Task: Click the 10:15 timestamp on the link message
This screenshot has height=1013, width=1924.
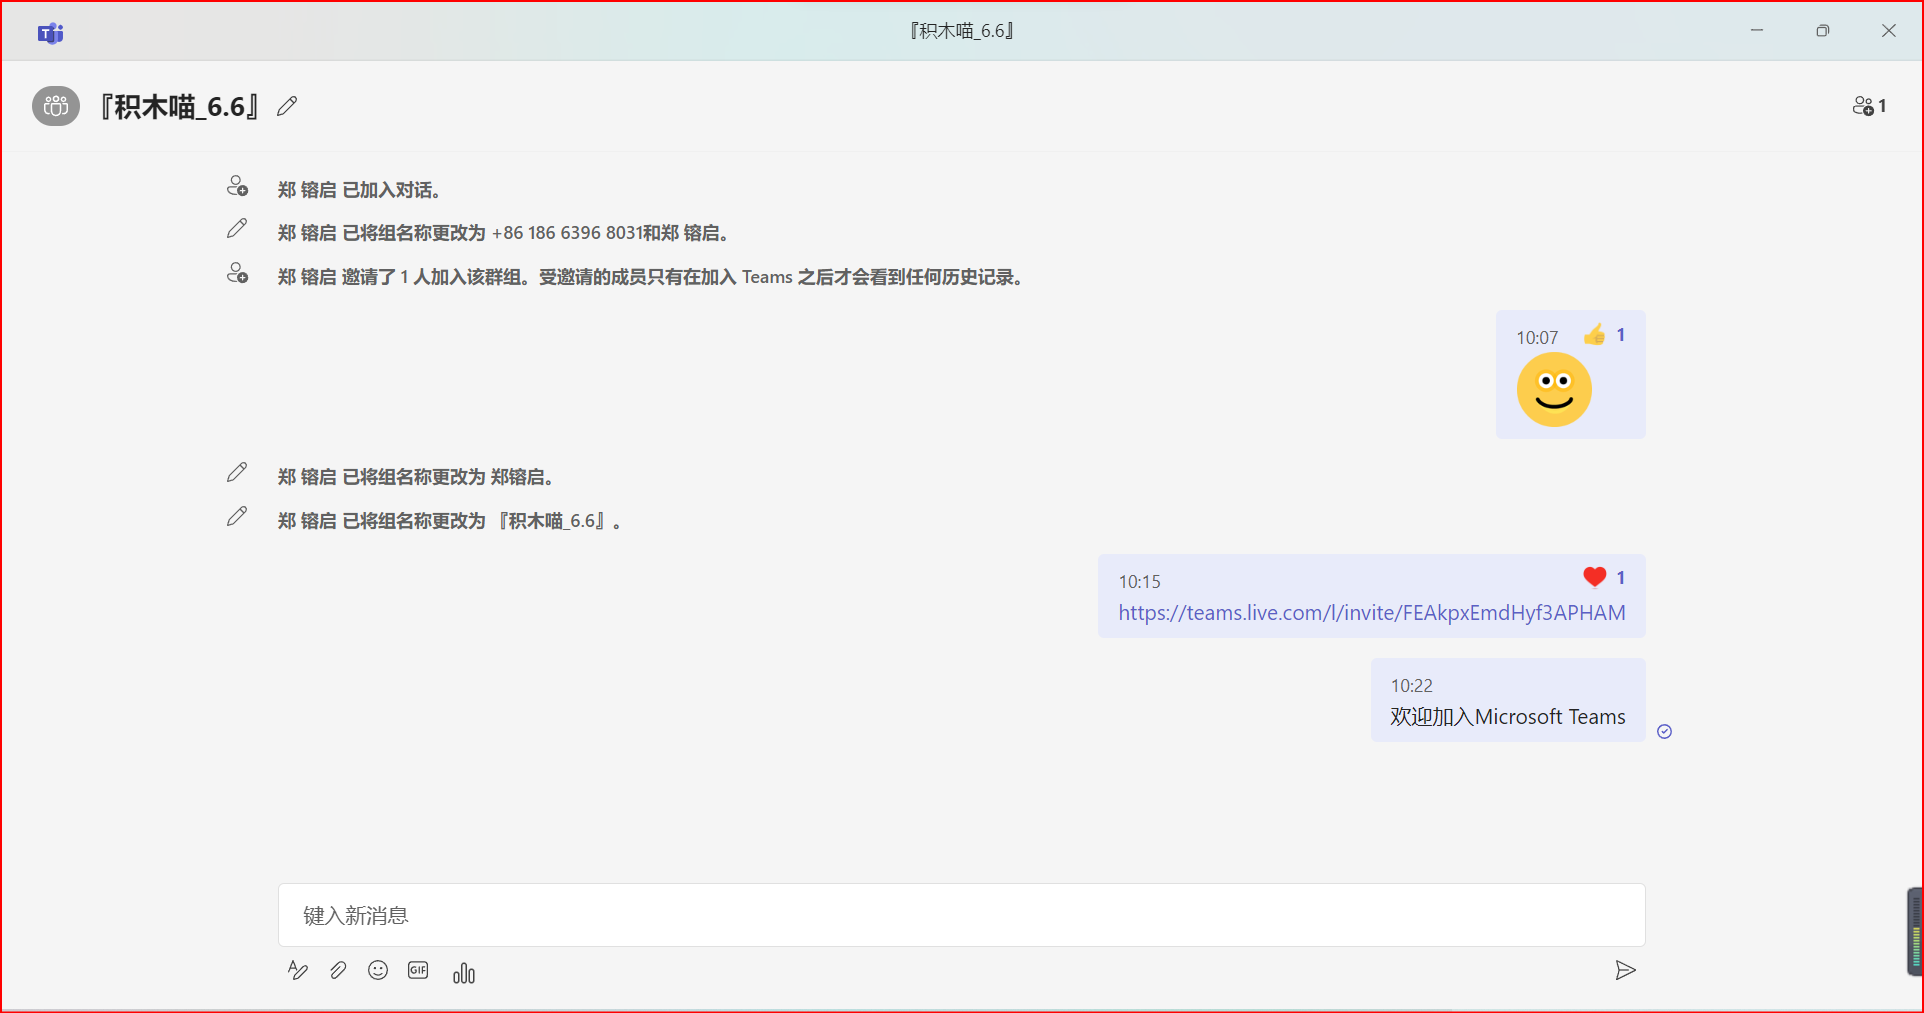Action: tap(1139, 582)
